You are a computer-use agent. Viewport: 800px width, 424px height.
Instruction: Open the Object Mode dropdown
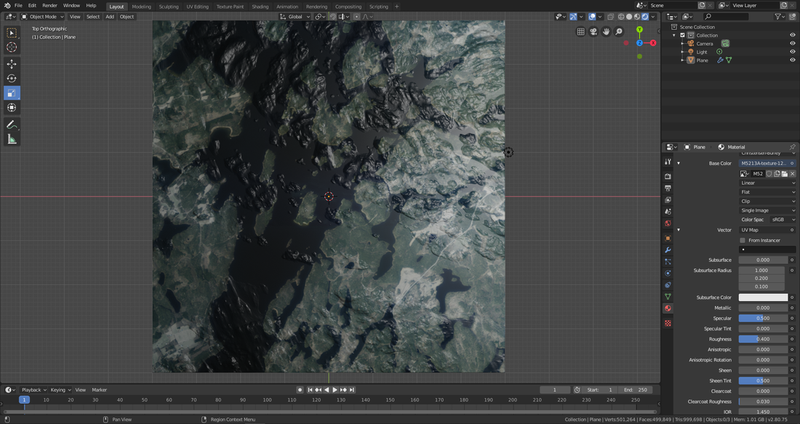tap(42, 17)
